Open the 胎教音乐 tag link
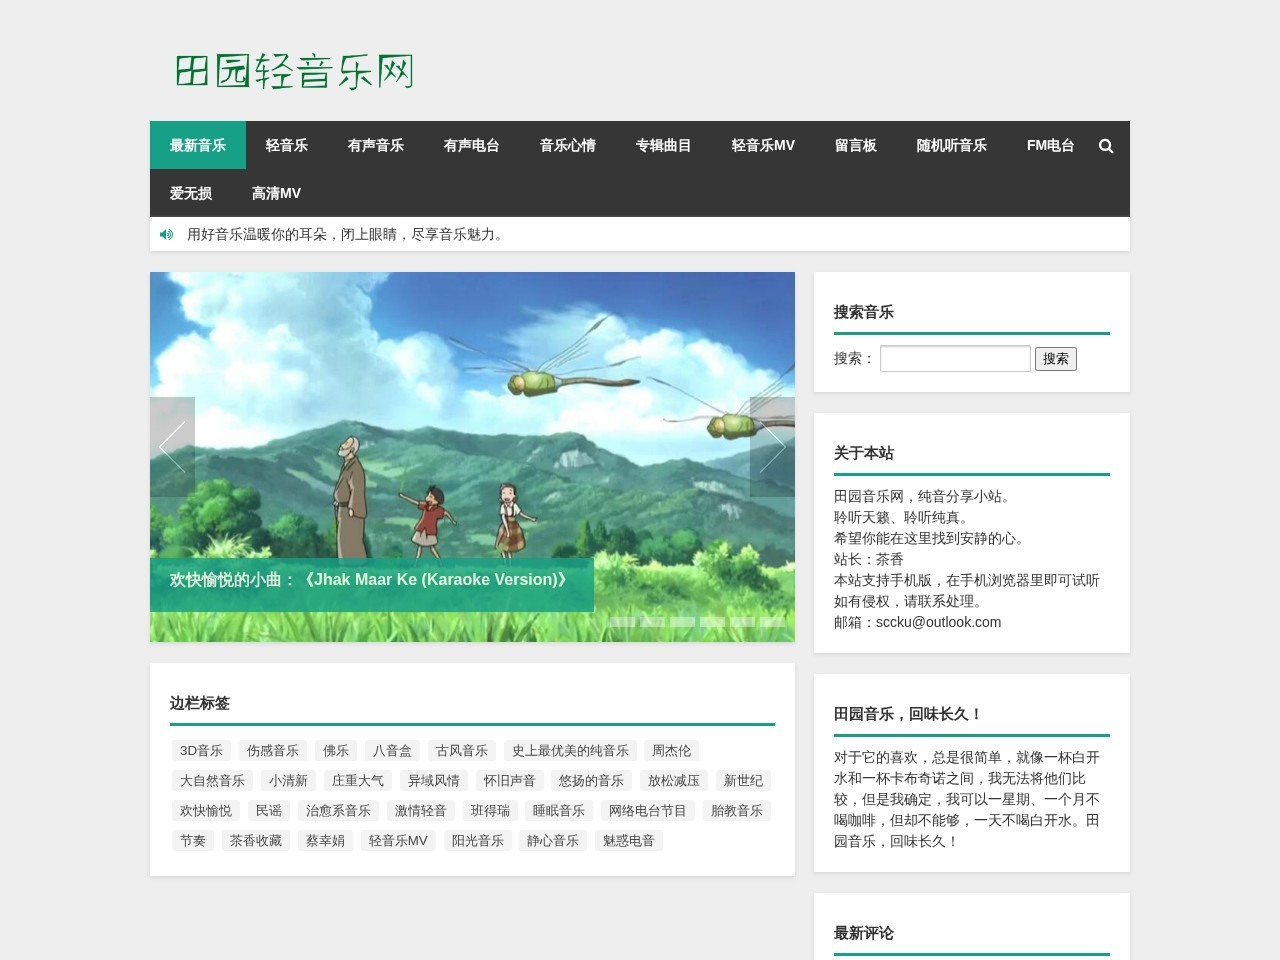Viewport: 1280px width, 960px height. [x=737, y=810]
